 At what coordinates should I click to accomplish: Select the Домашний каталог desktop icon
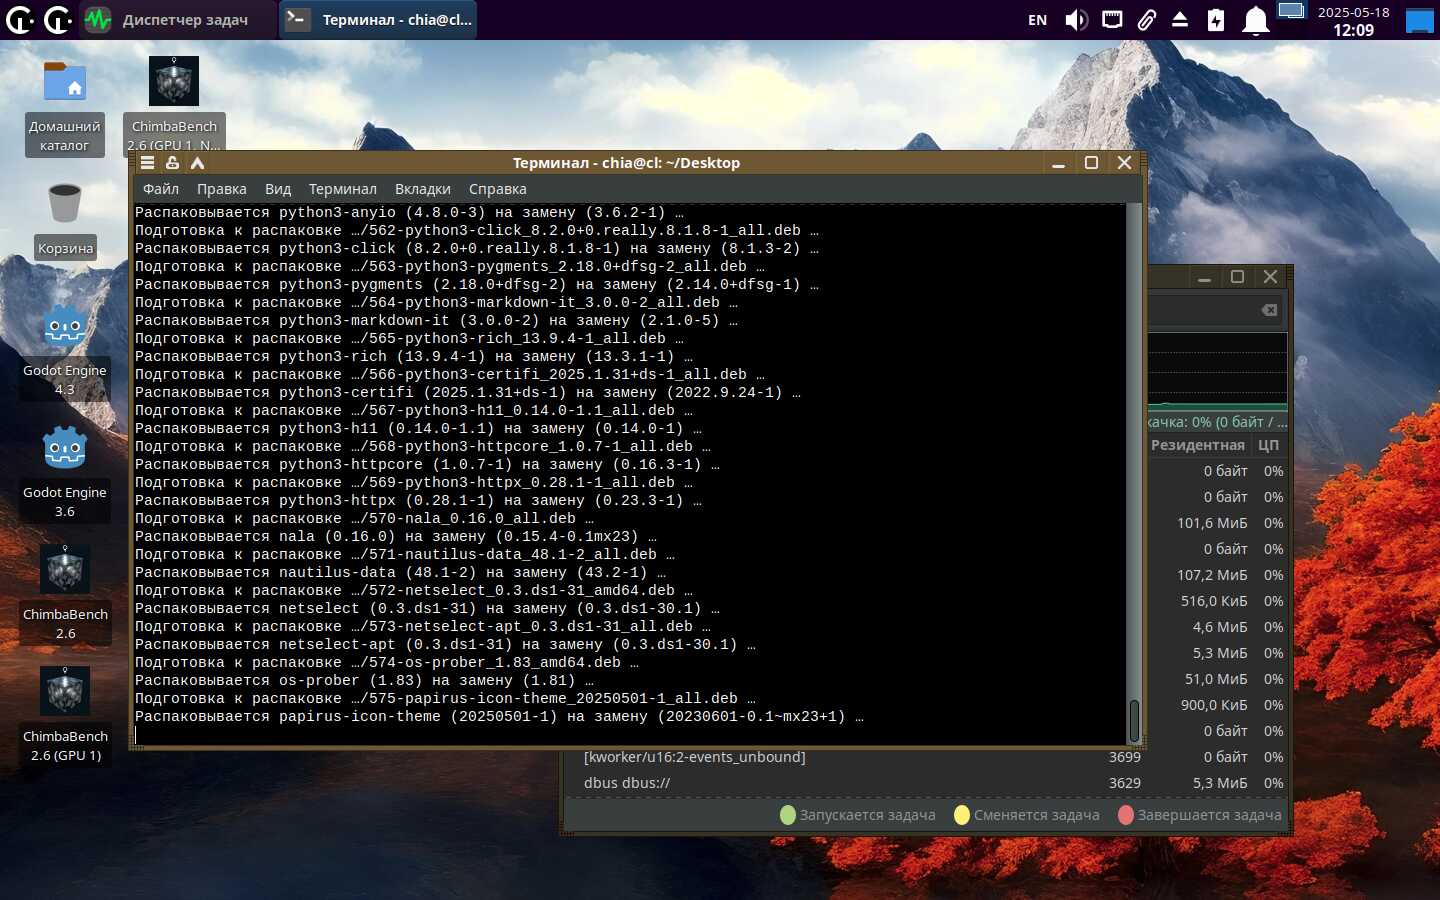pyautogui.click(x=65, y=108)
